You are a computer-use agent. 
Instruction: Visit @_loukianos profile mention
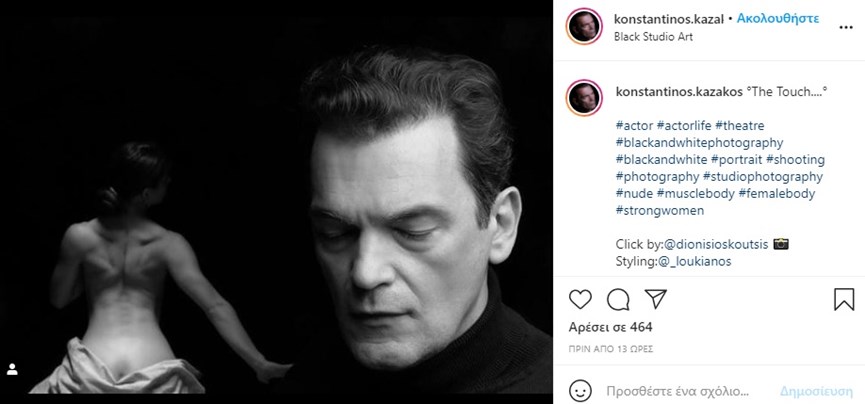tap(695, 261)
